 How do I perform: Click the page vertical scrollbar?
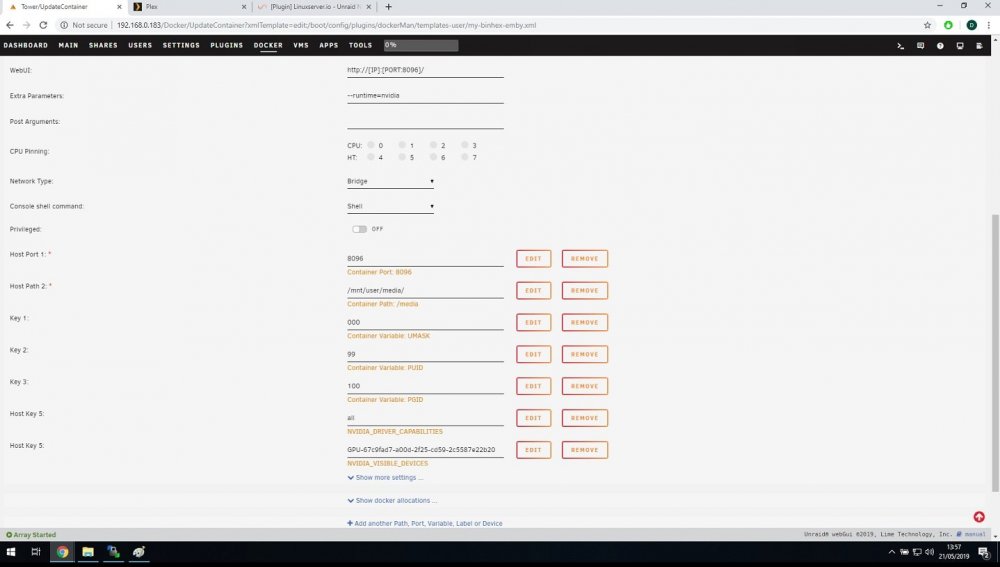[996, 353]
